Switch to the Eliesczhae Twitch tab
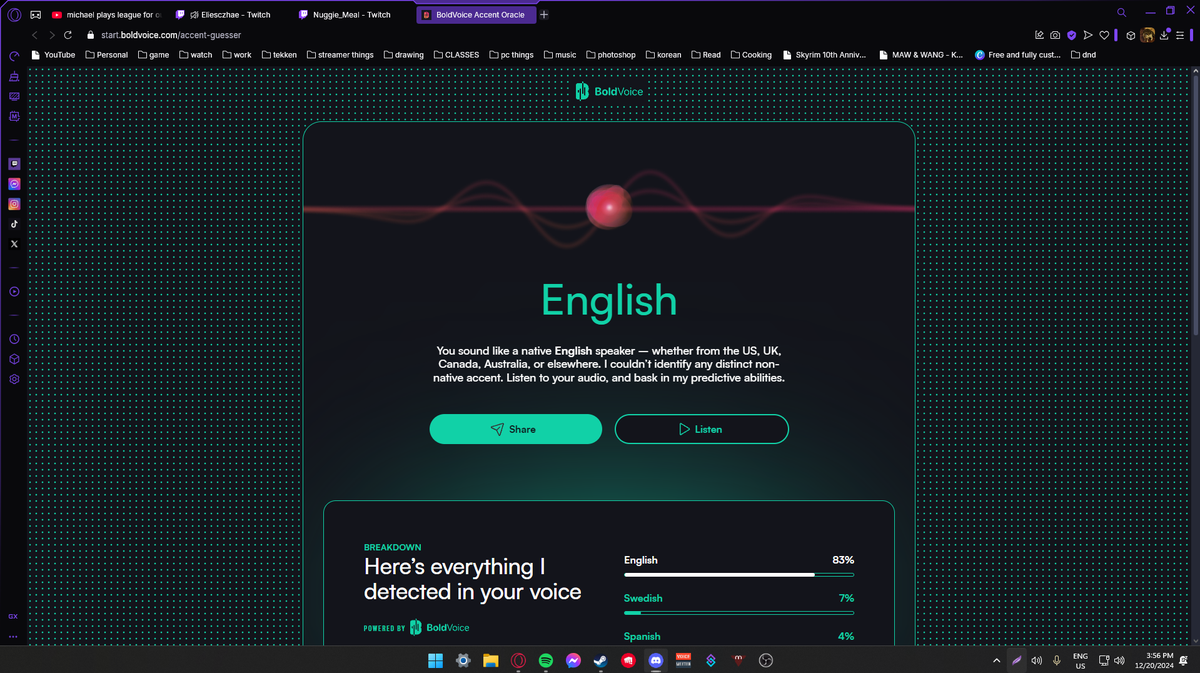The width and height of the screenshot is (1200, 673). 229,15
